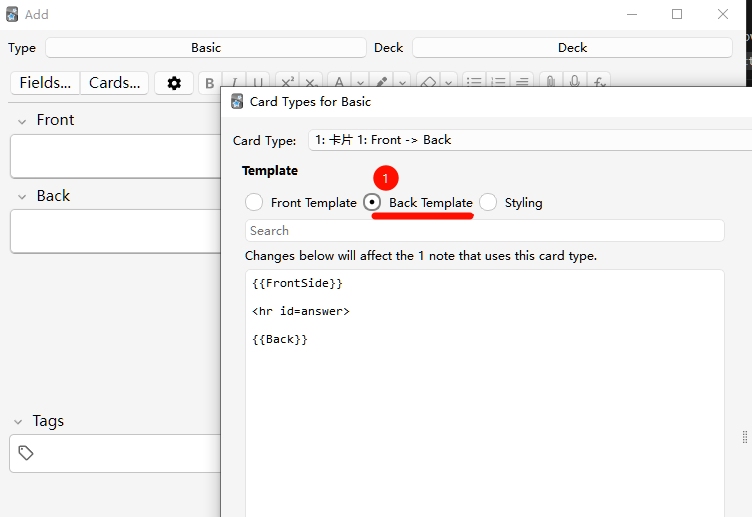Apply subscript formatting
Image resolution: width=752 pixels, height=517 pixels.
coord(311,81)
